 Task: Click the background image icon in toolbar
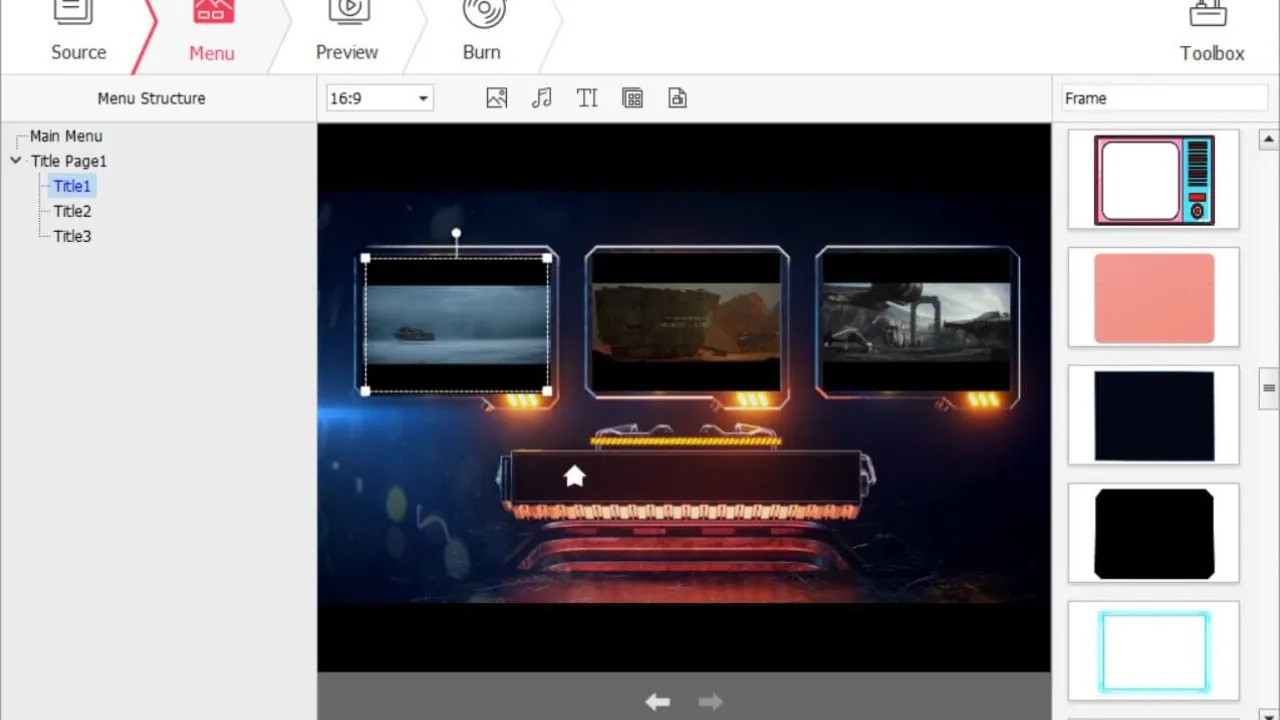497,98
